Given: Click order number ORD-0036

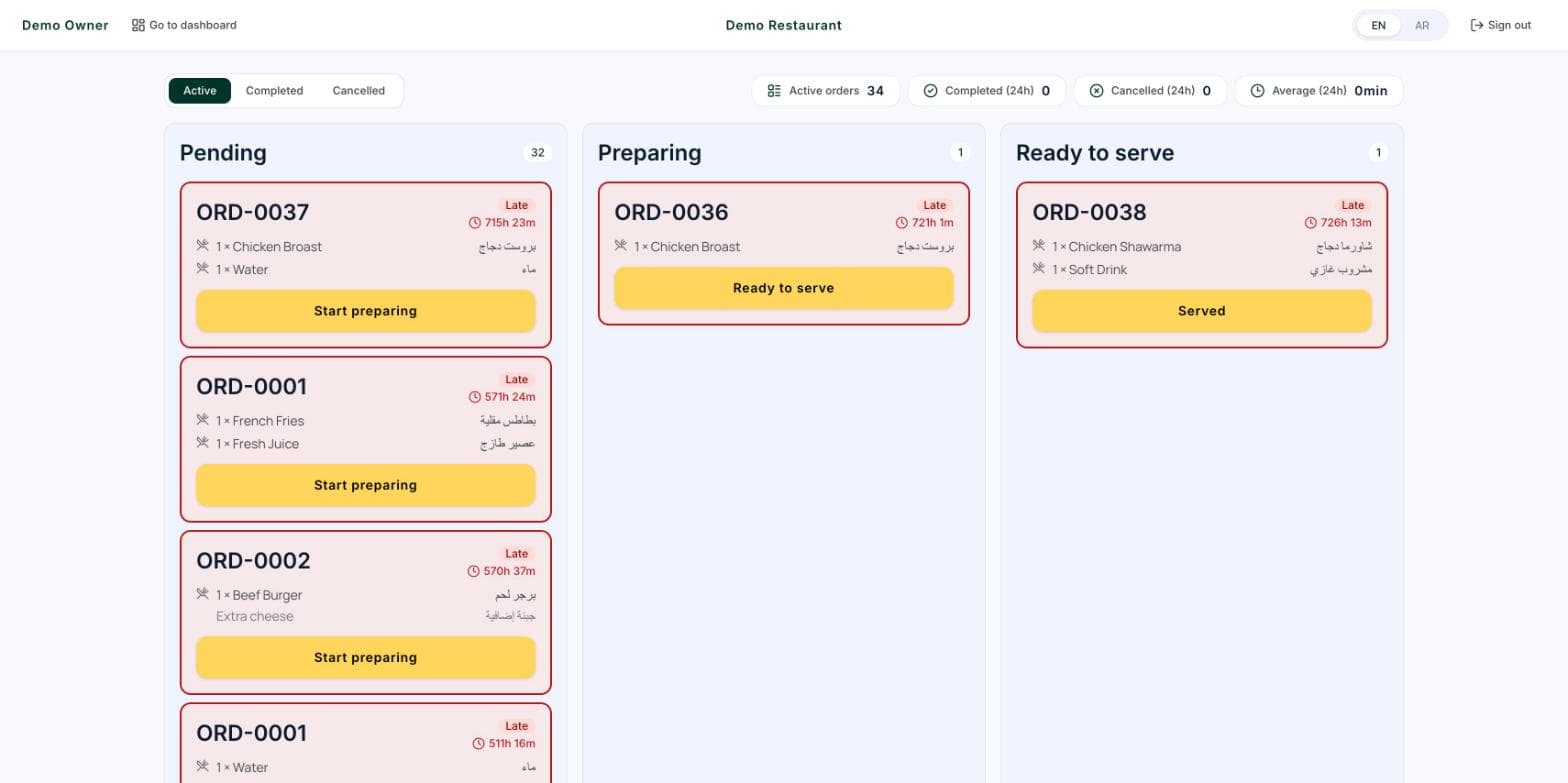Looking at the screenshot, I should click(x=671, y=212).
